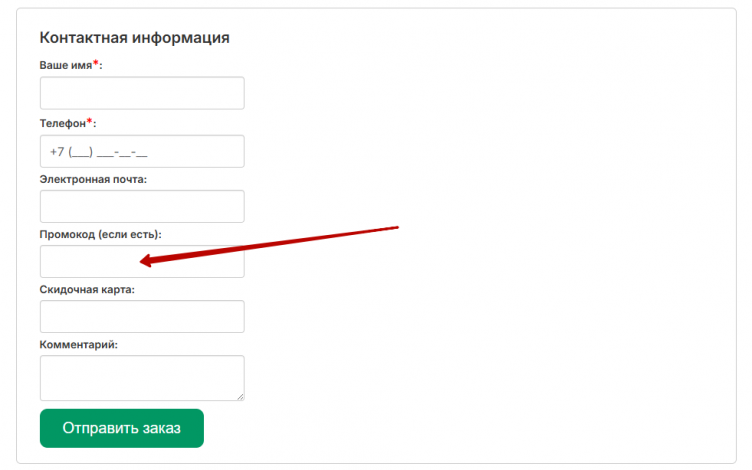Viewport: 752px width, 470px height.
Task: Click the Контактная информация heading
Action: (x=135, y=38)
